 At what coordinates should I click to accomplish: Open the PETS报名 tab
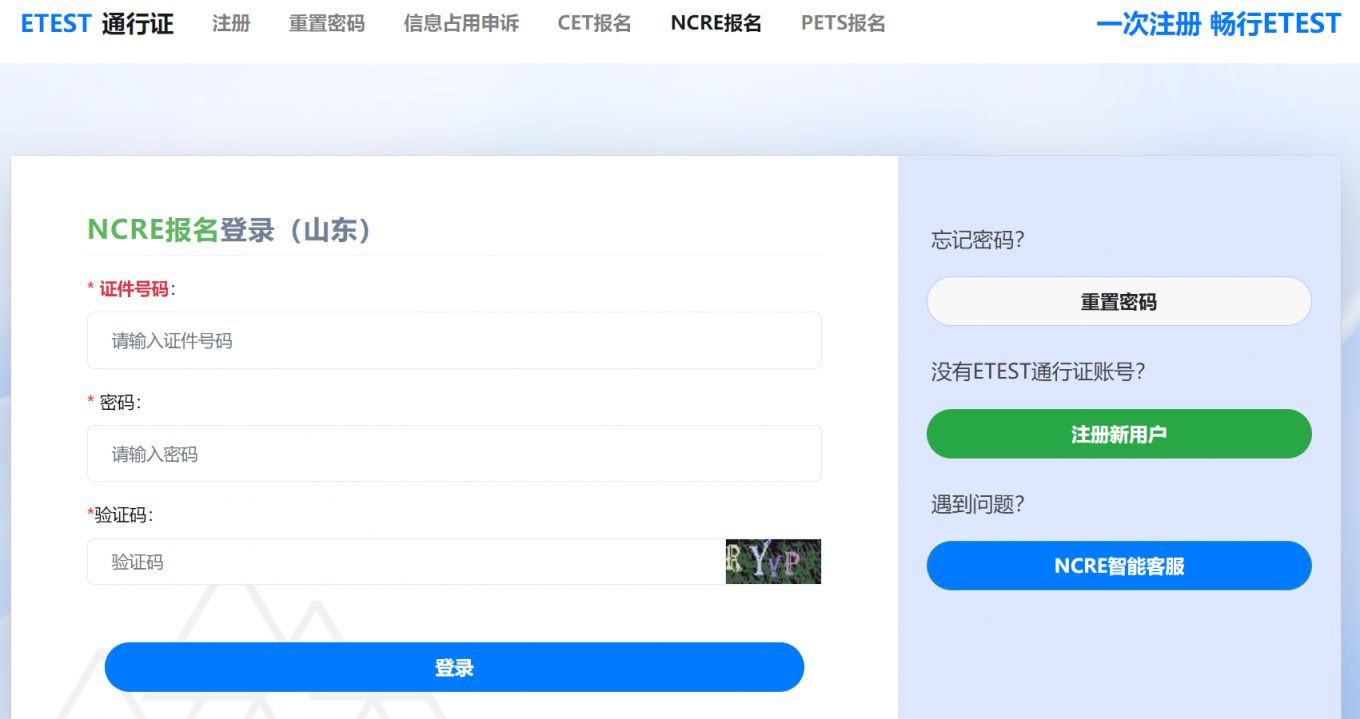(843, 23)
